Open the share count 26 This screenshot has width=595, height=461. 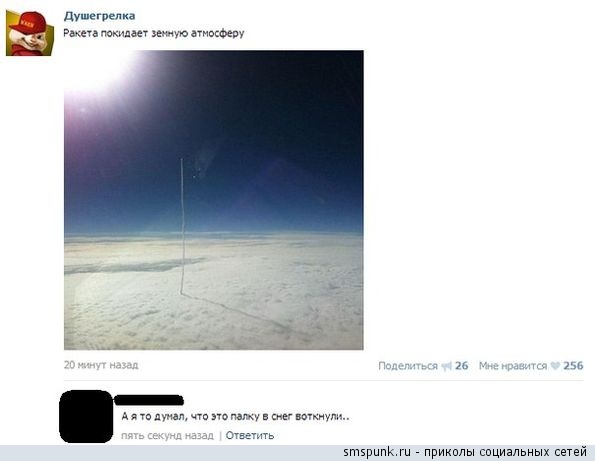(x=461, y=366)
